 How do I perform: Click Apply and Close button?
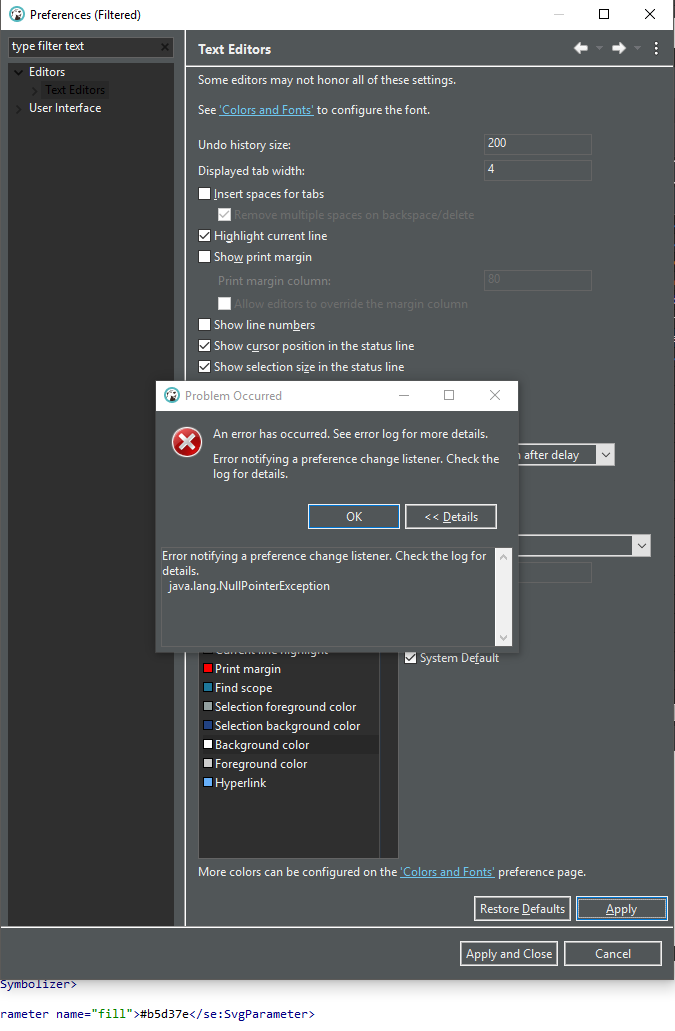(509, 954)
